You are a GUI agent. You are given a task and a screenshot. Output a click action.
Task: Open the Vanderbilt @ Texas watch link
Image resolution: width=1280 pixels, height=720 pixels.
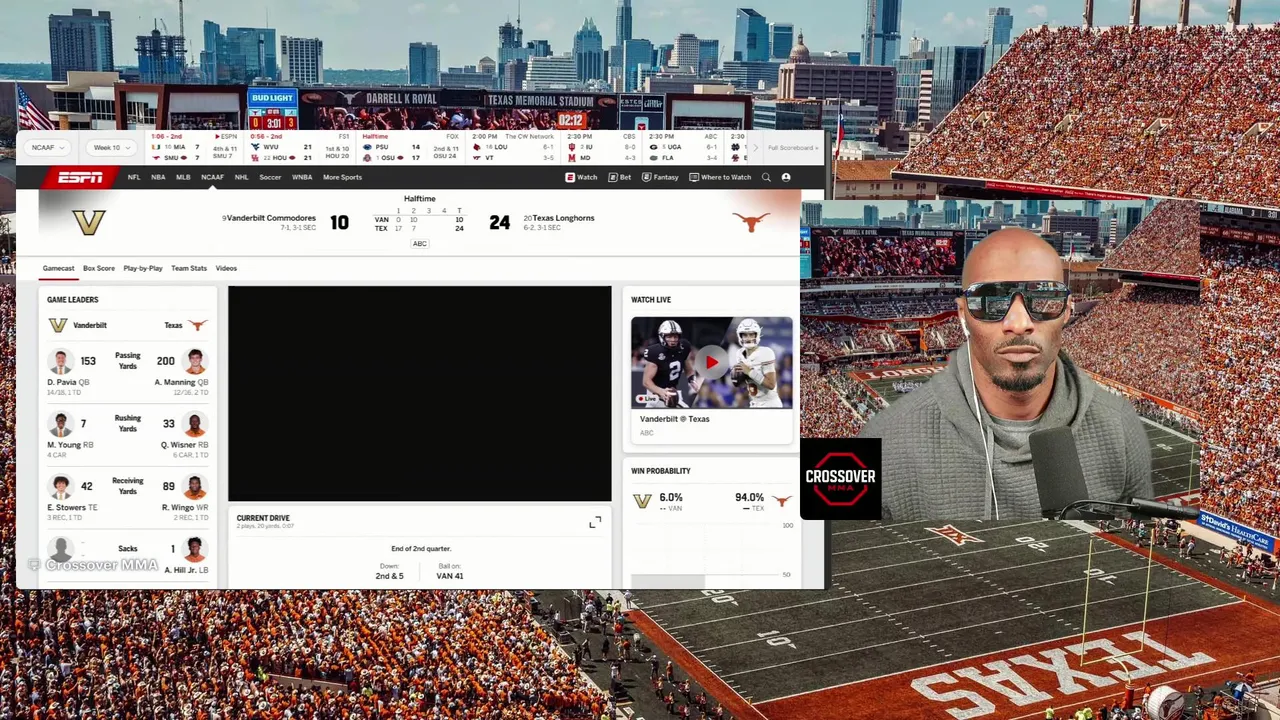coord(674,419)
